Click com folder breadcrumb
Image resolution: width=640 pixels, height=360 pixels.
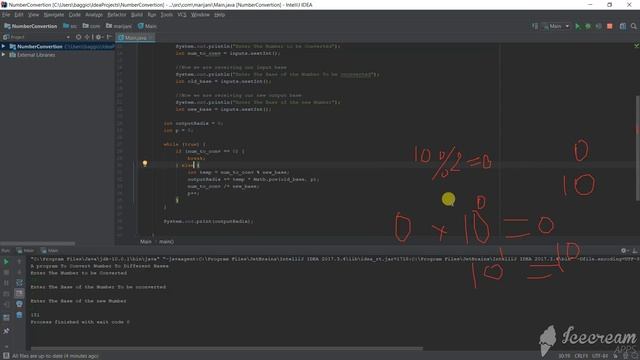91,26
